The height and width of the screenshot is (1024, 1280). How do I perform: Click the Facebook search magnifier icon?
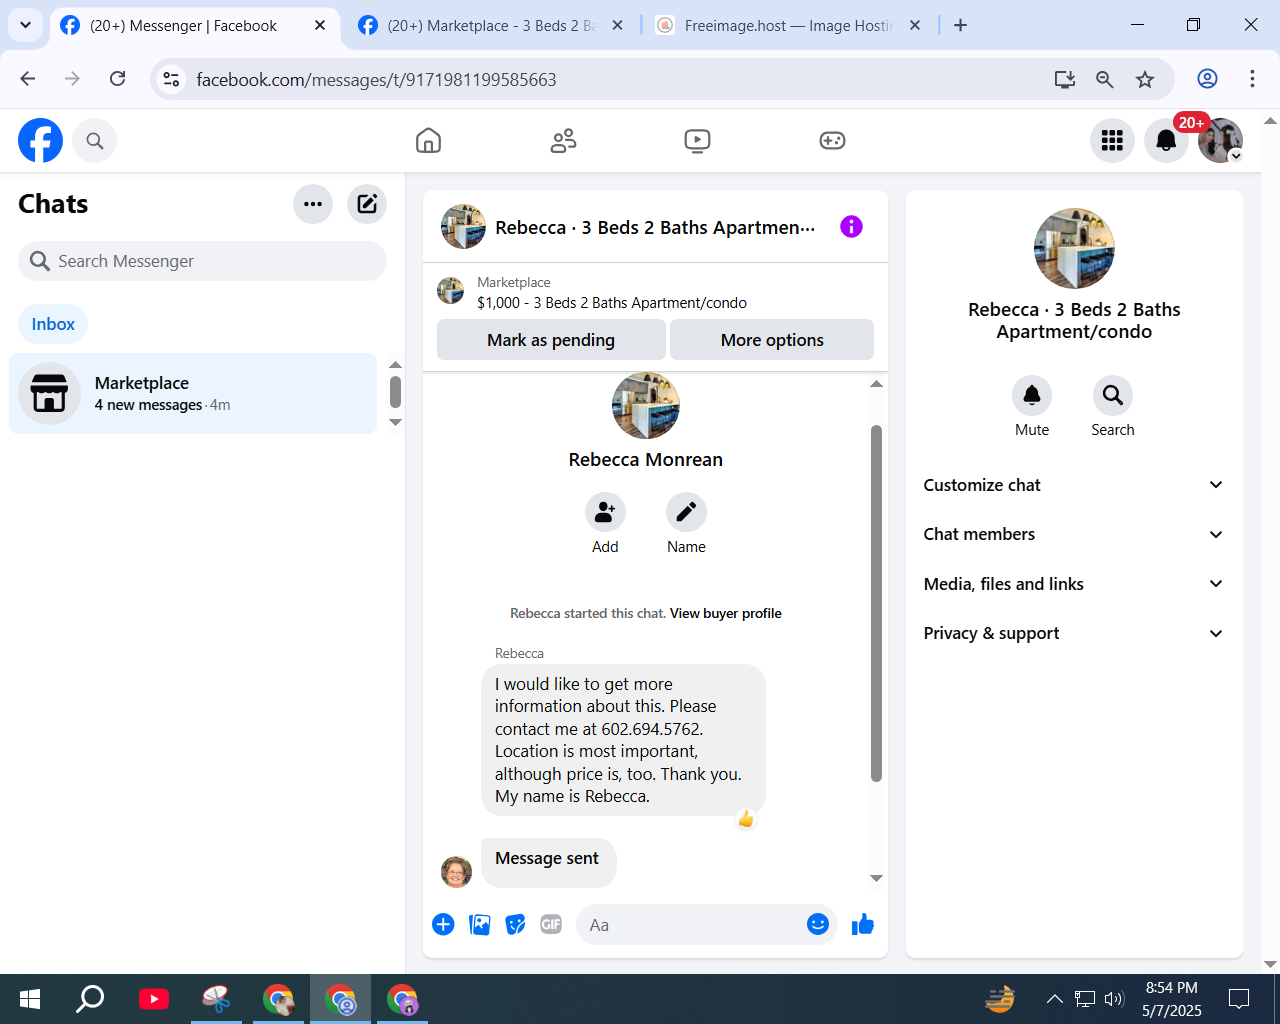point(95,141)
